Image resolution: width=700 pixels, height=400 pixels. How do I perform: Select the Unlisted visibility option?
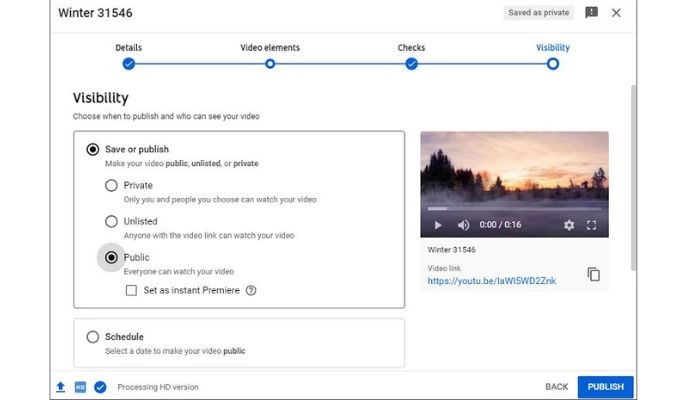(x=111, y=221)
